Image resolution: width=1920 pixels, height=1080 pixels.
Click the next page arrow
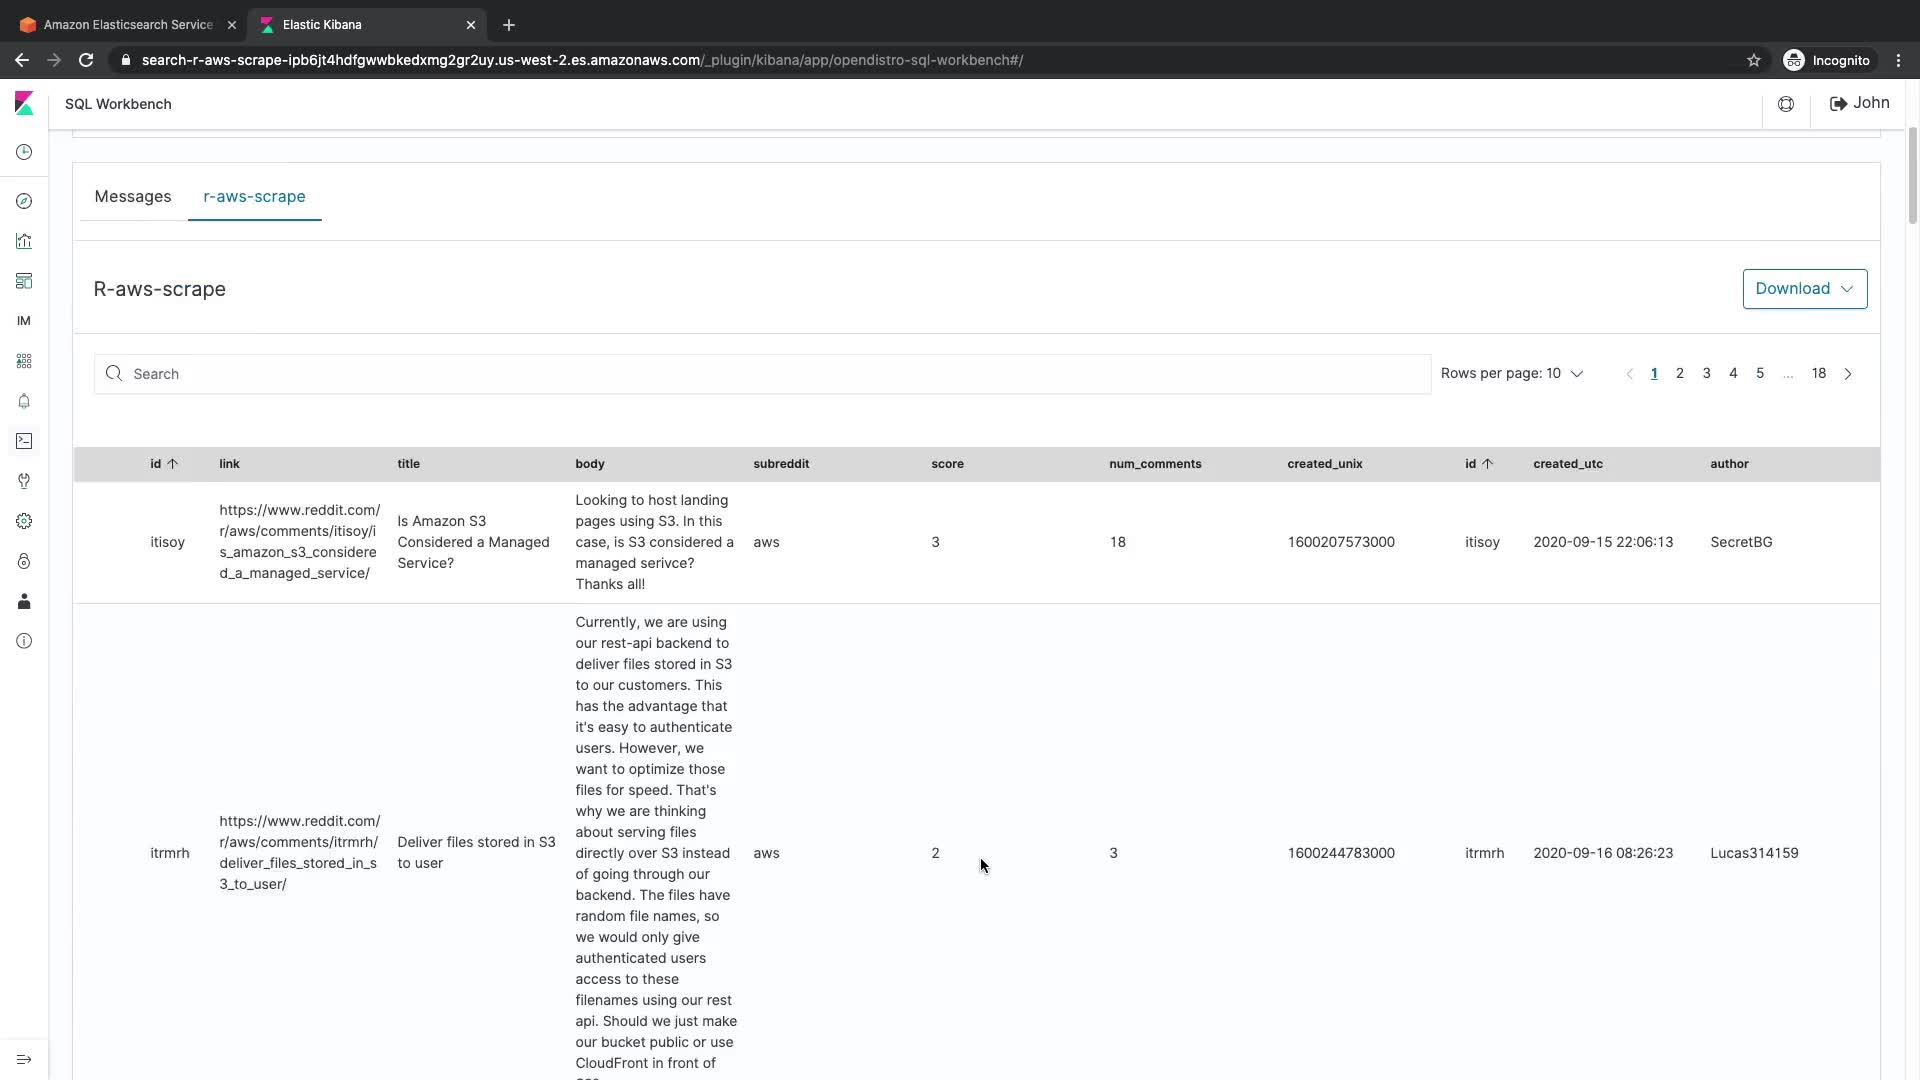tap(1848, 374)
